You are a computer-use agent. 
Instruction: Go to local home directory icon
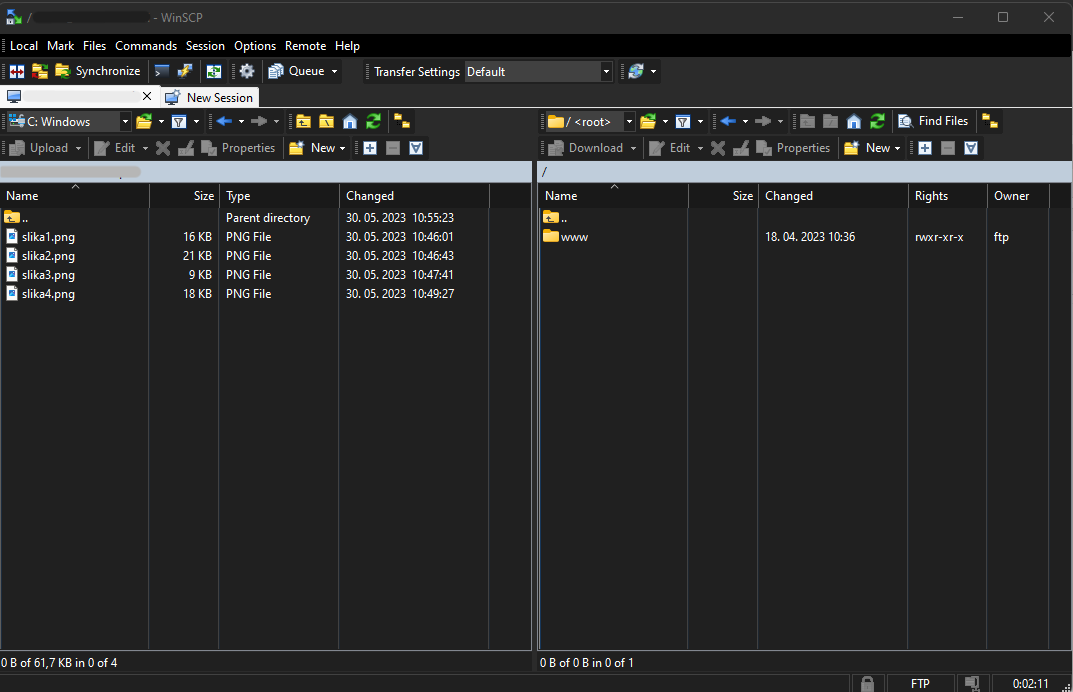point(350,122)
